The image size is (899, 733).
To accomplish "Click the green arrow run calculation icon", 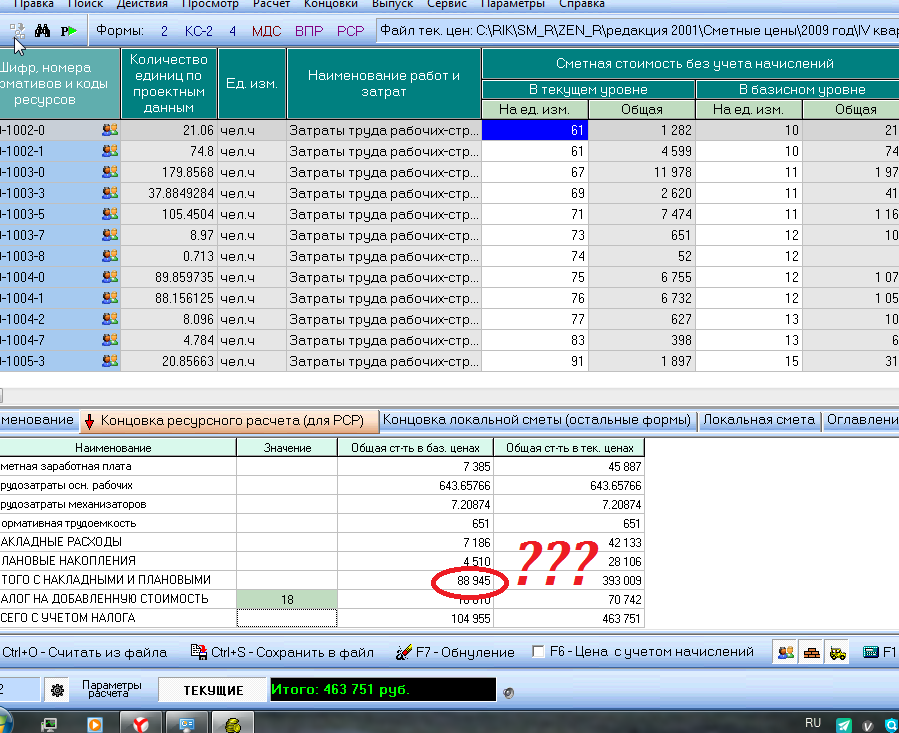I will [69, 31].
